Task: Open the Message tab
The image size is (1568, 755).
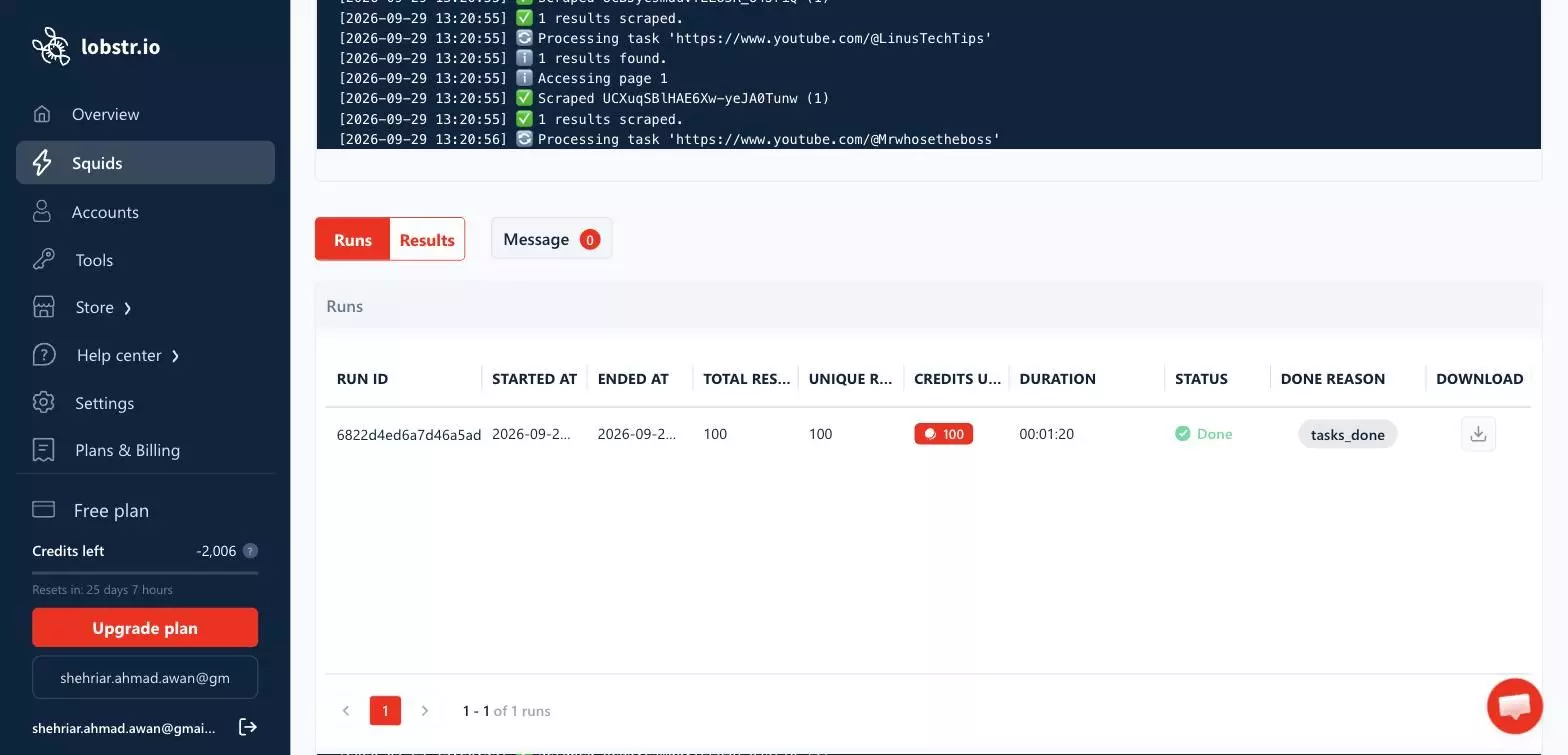Action: (551, 239)
